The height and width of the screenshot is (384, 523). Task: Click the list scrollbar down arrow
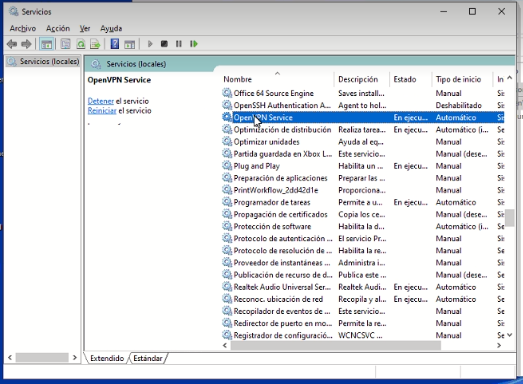point(509,335)
